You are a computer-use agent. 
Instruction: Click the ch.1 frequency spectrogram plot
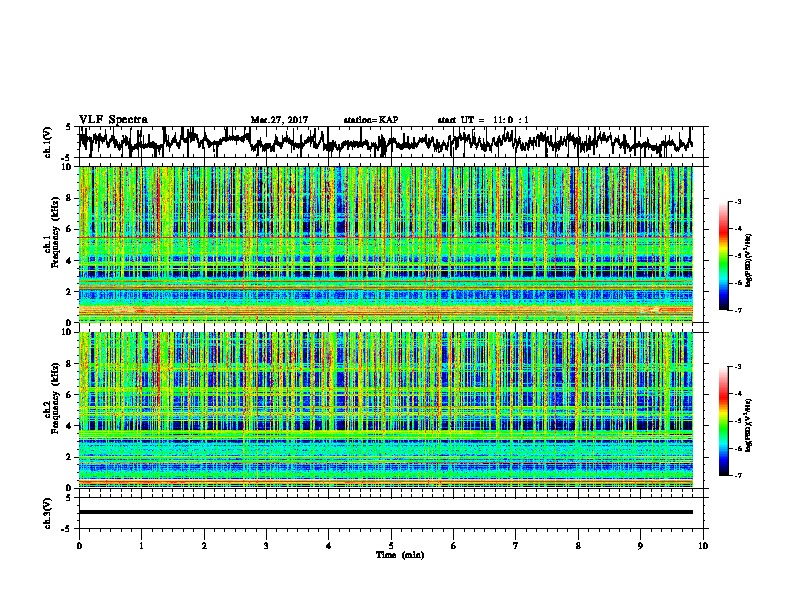tap(385, 244)
